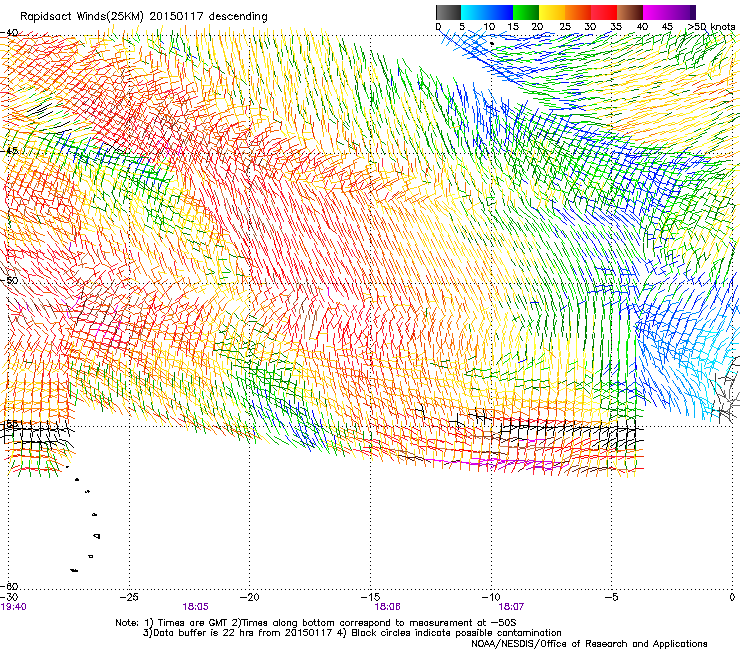Click the legend scale label '35'
The width and height of the screenshot is (740, 650).
(x=616, y=27)
